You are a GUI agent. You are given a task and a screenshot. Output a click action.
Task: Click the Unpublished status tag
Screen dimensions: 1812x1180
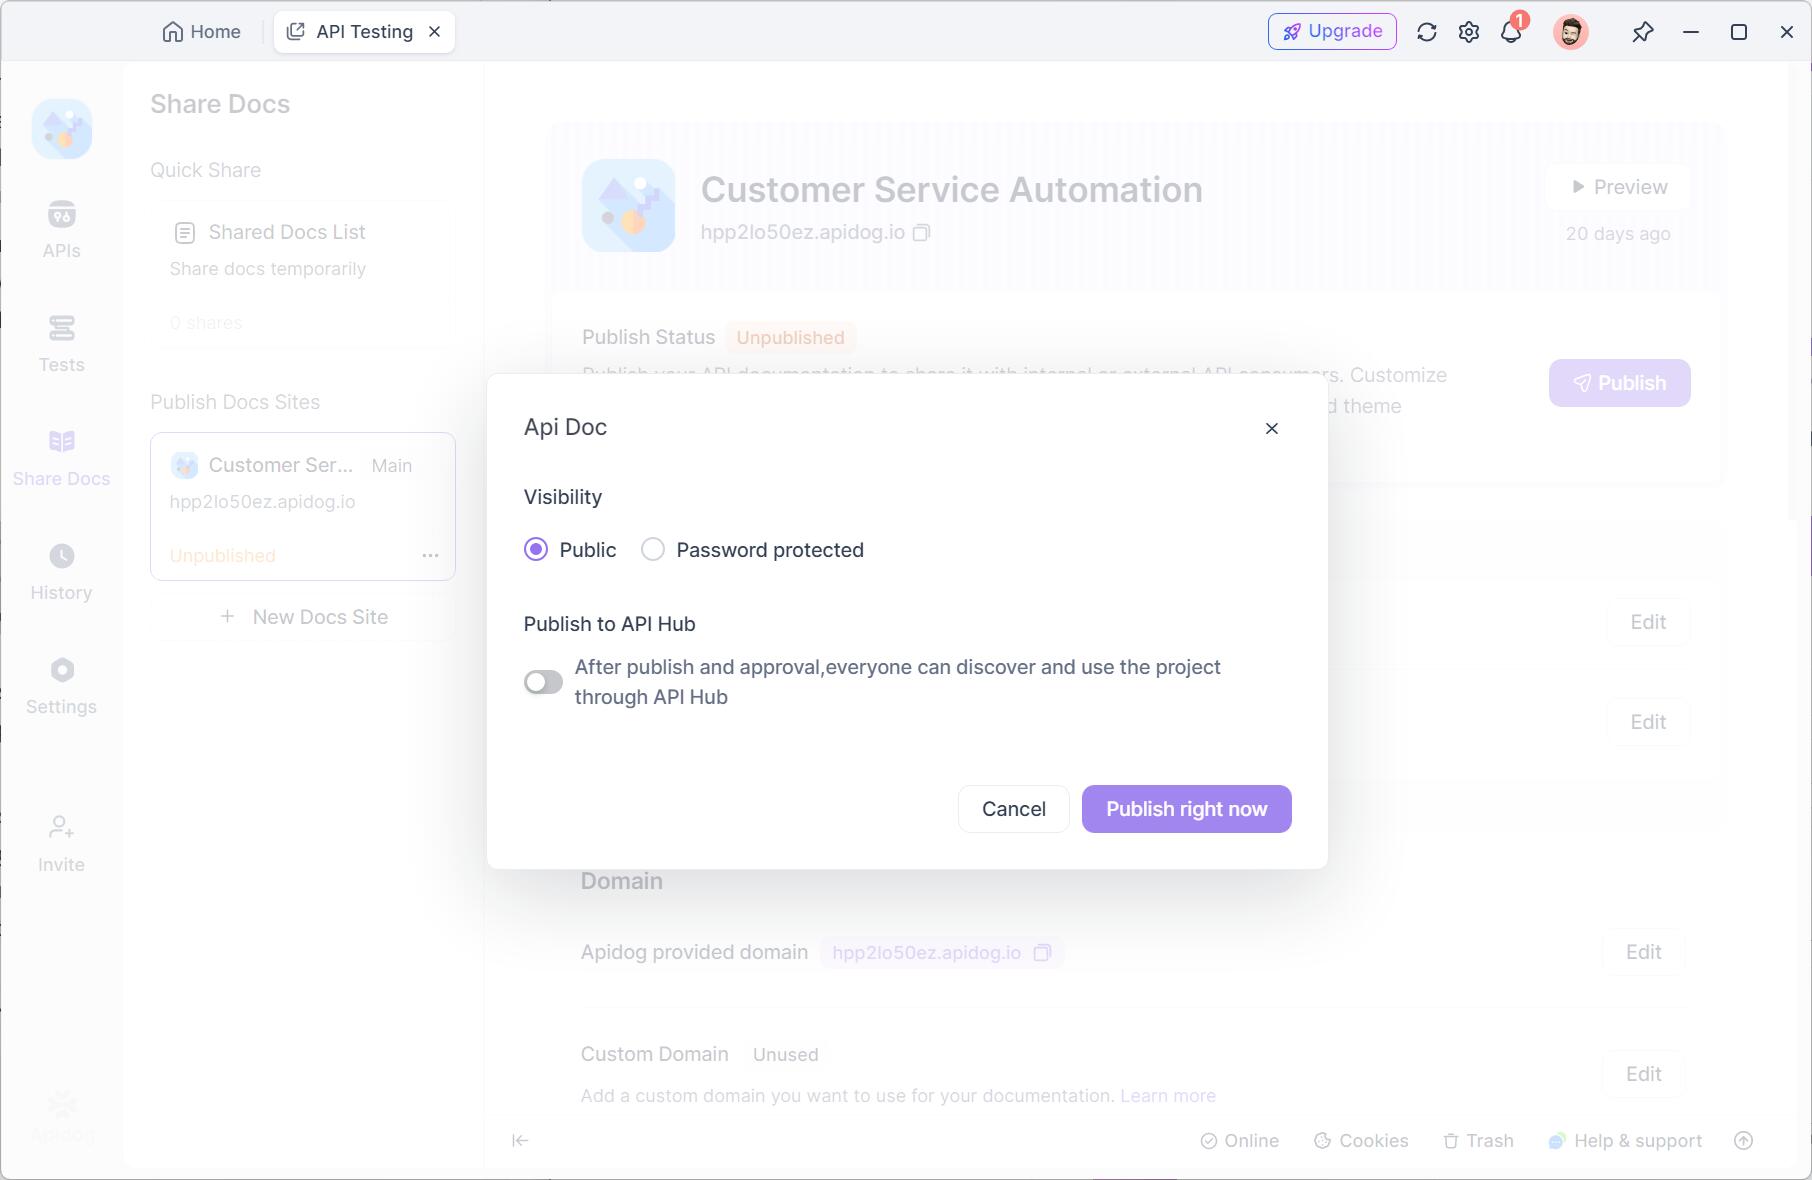790,338
